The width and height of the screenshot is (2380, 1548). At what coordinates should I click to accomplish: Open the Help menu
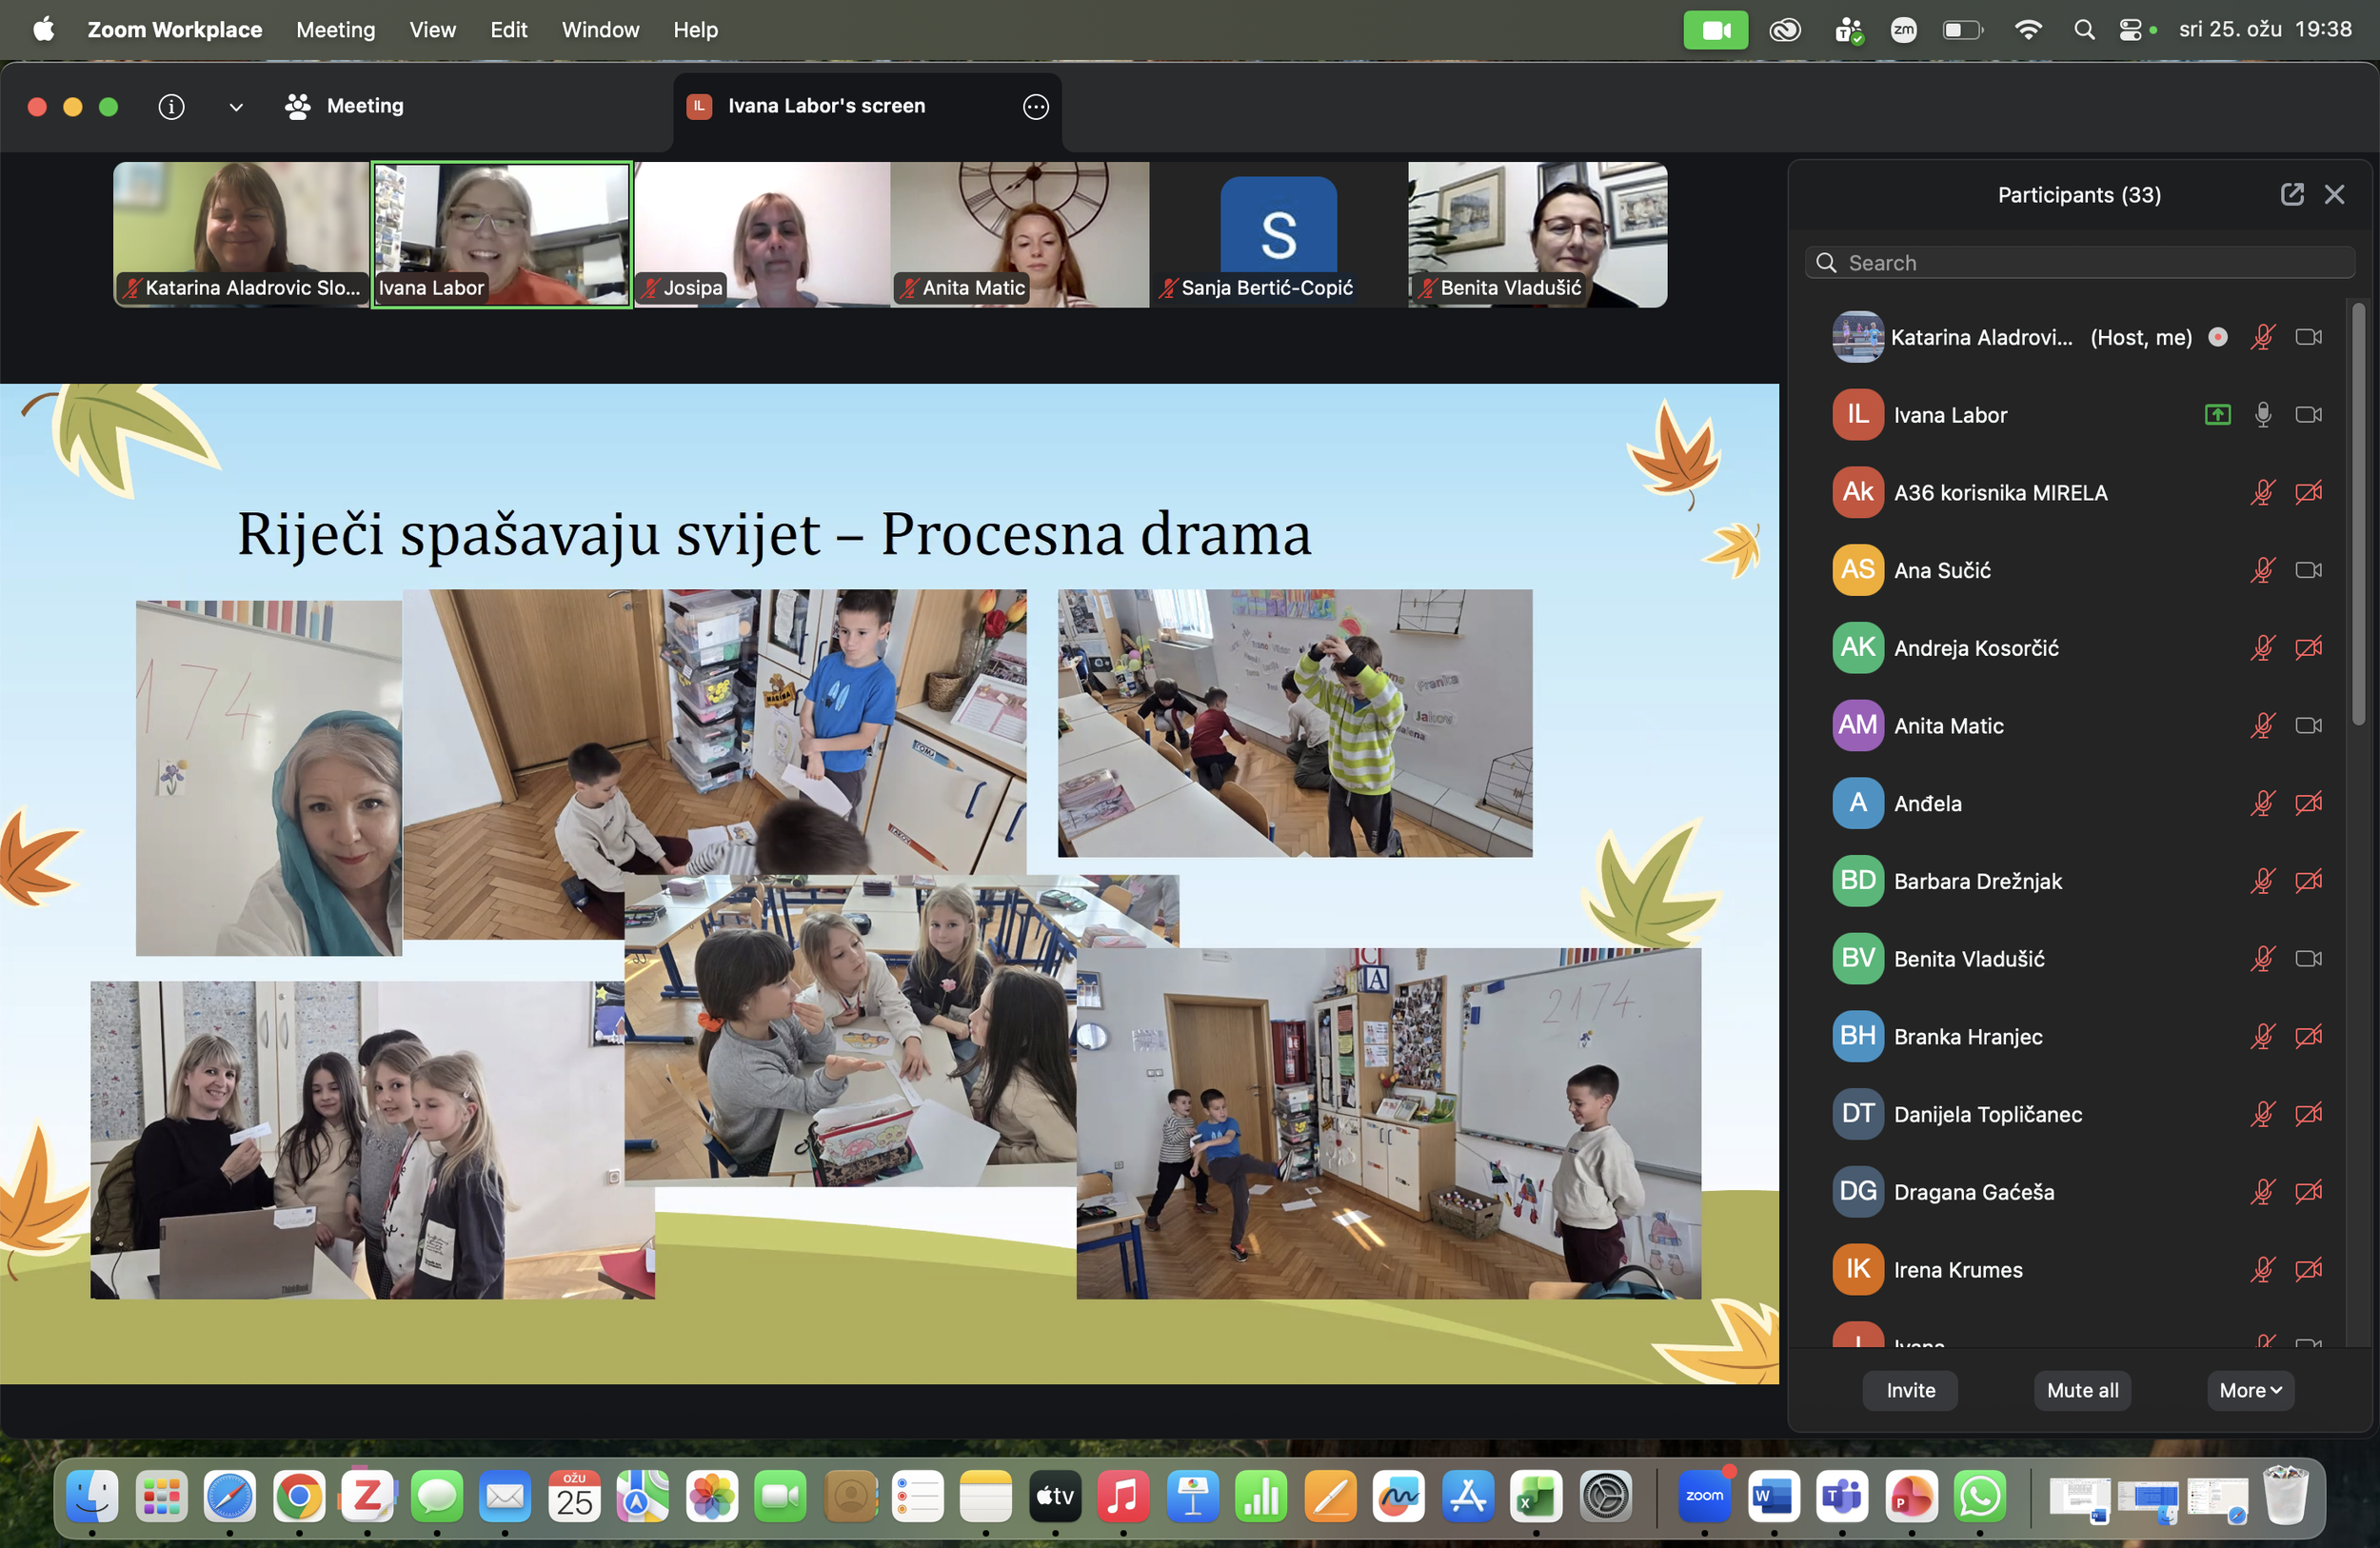coord(695,30)
